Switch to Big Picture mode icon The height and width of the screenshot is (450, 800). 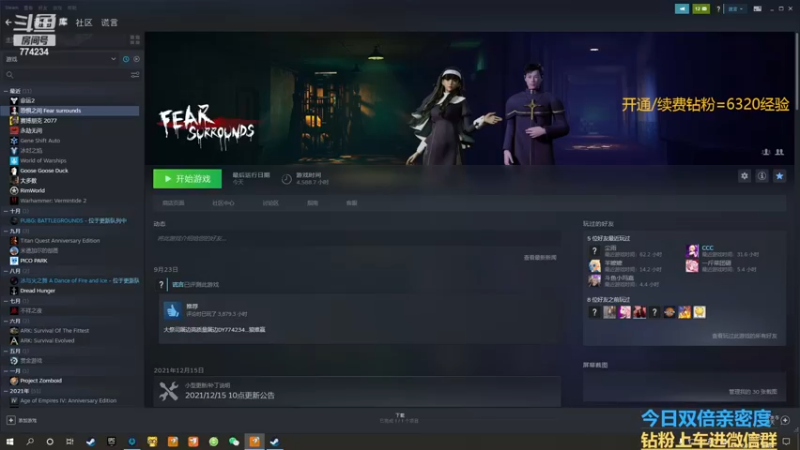pyautogui.click(x=758, y=9)
